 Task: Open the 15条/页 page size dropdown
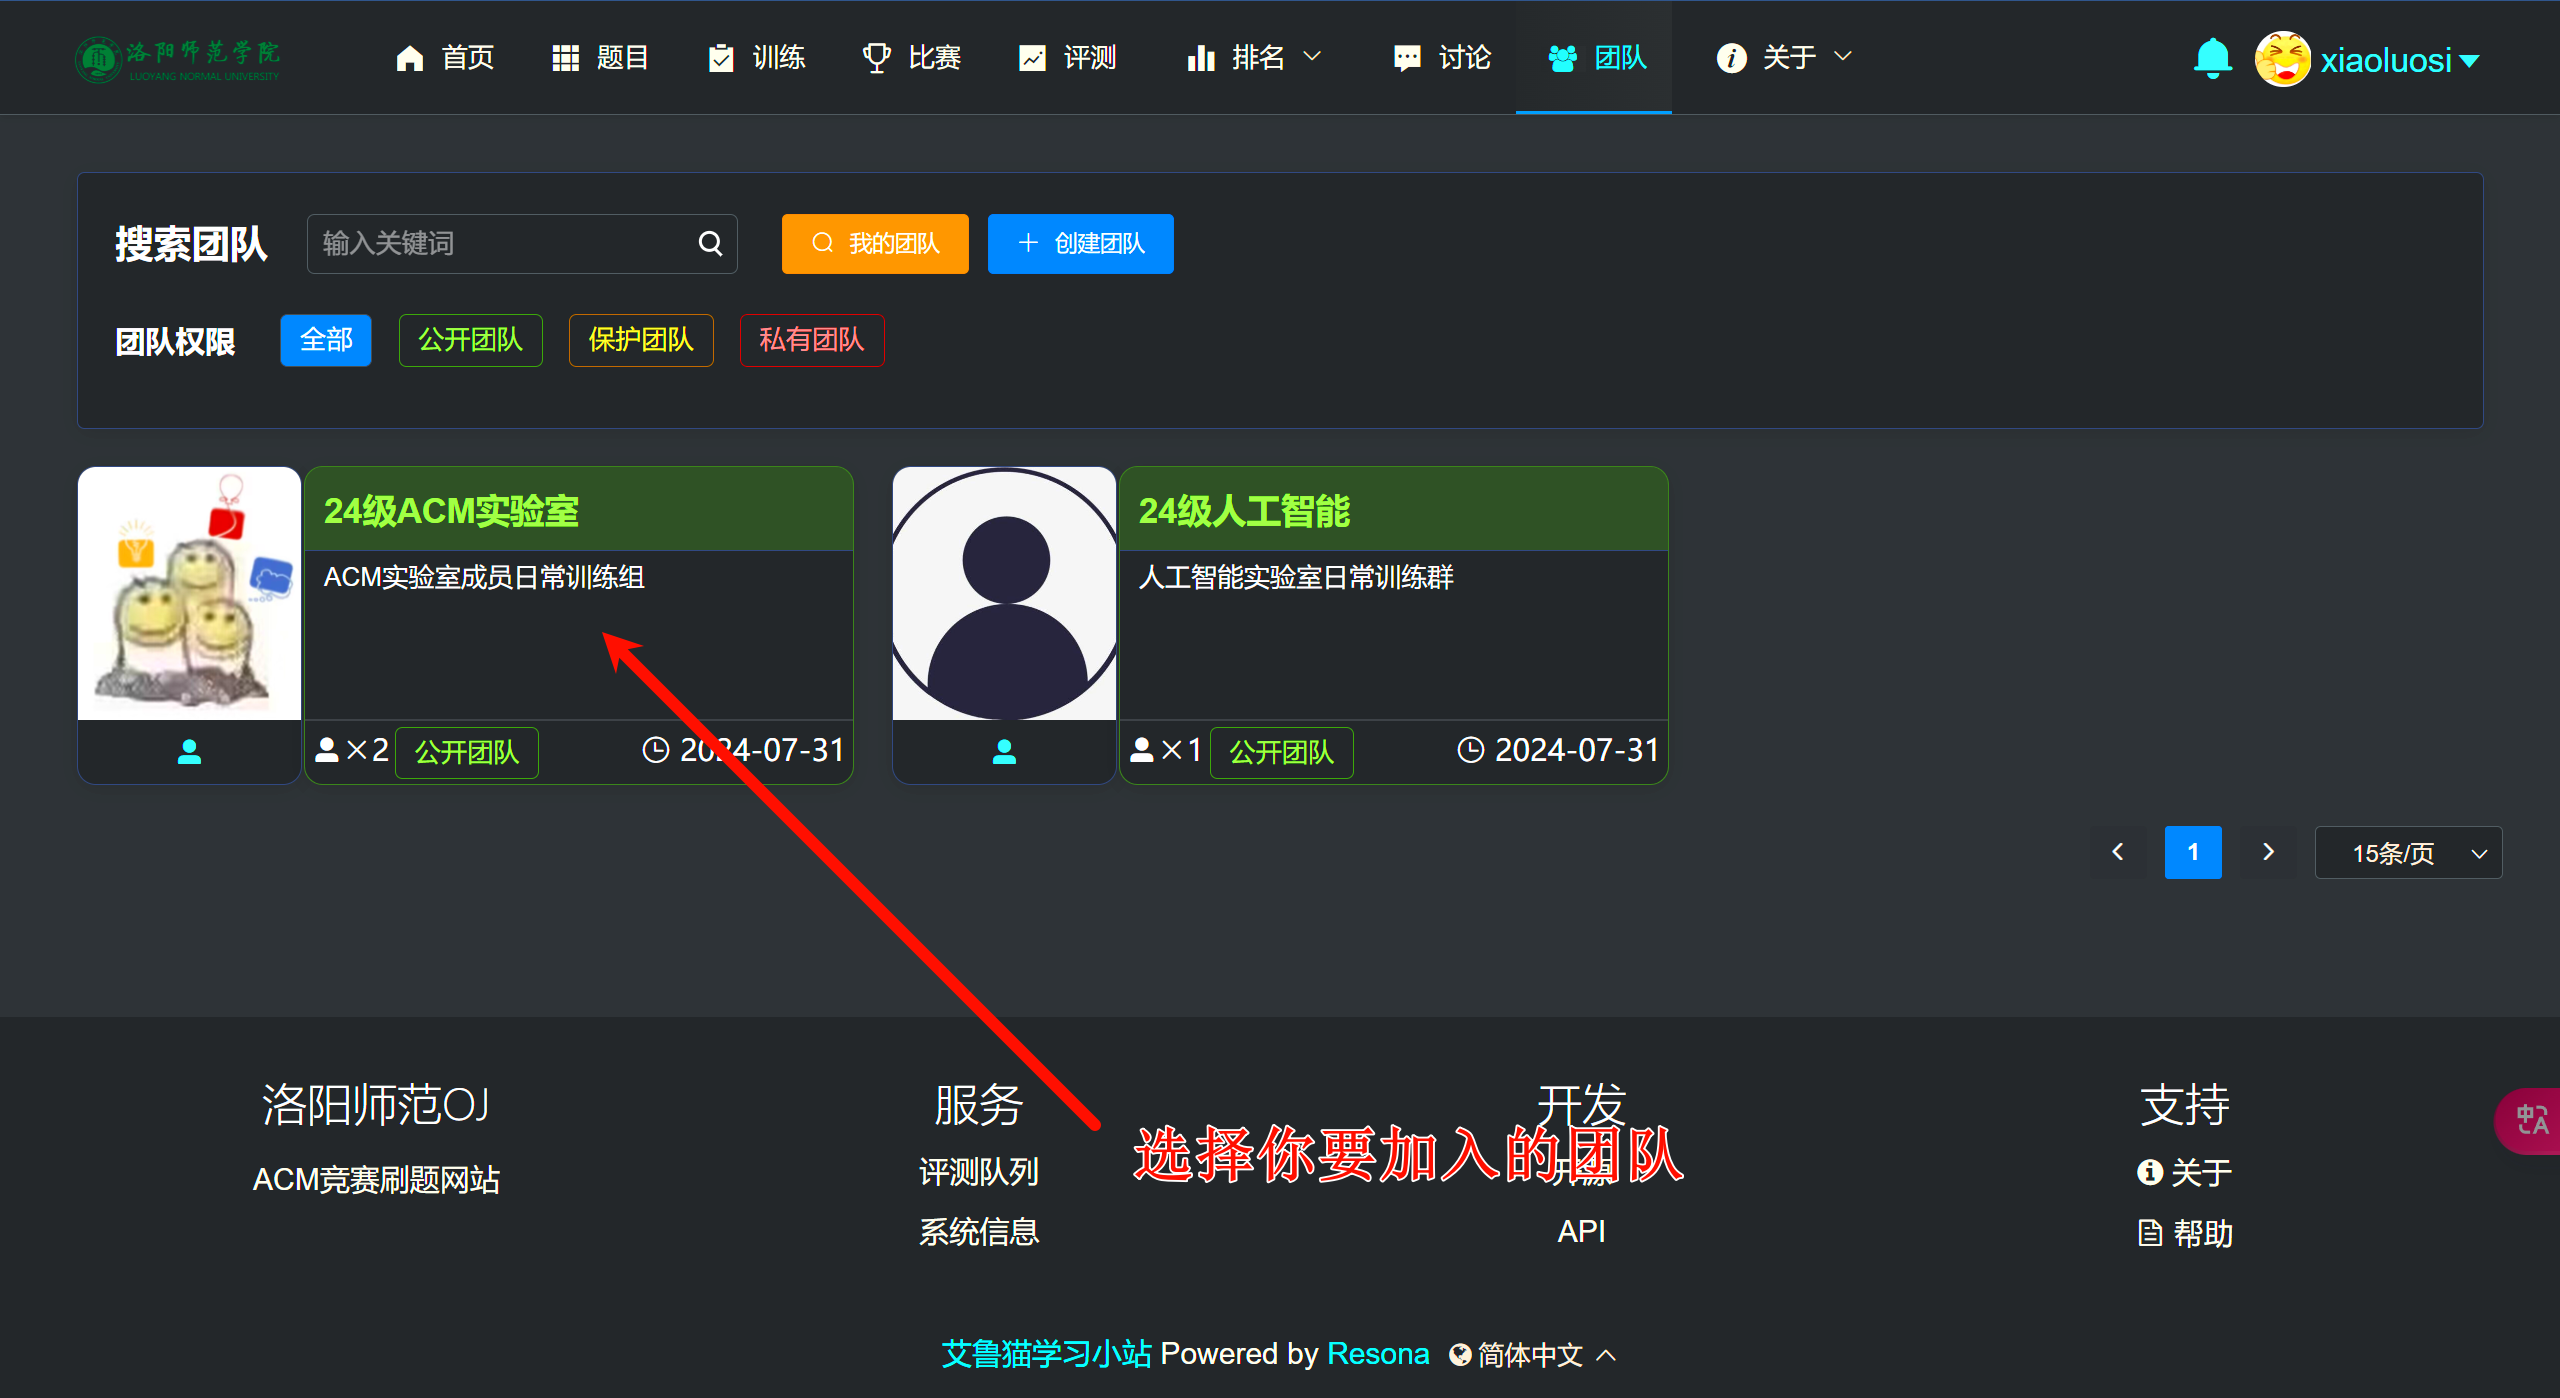[2408, 853]
